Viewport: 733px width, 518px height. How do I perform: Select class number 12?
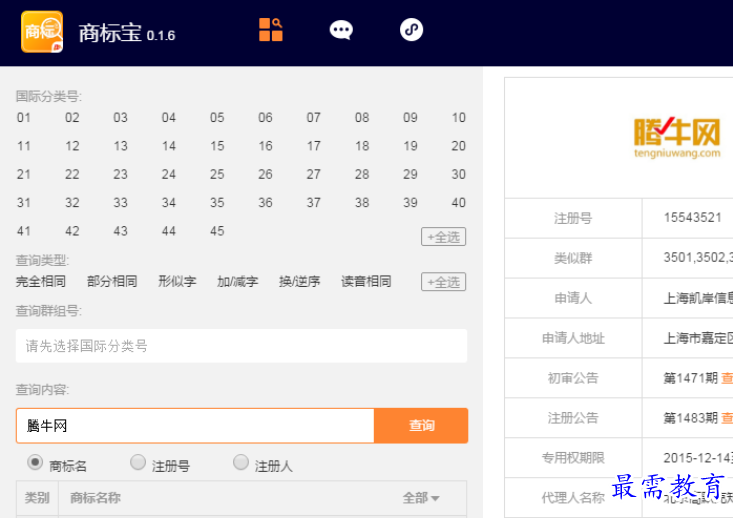(72, 146)
